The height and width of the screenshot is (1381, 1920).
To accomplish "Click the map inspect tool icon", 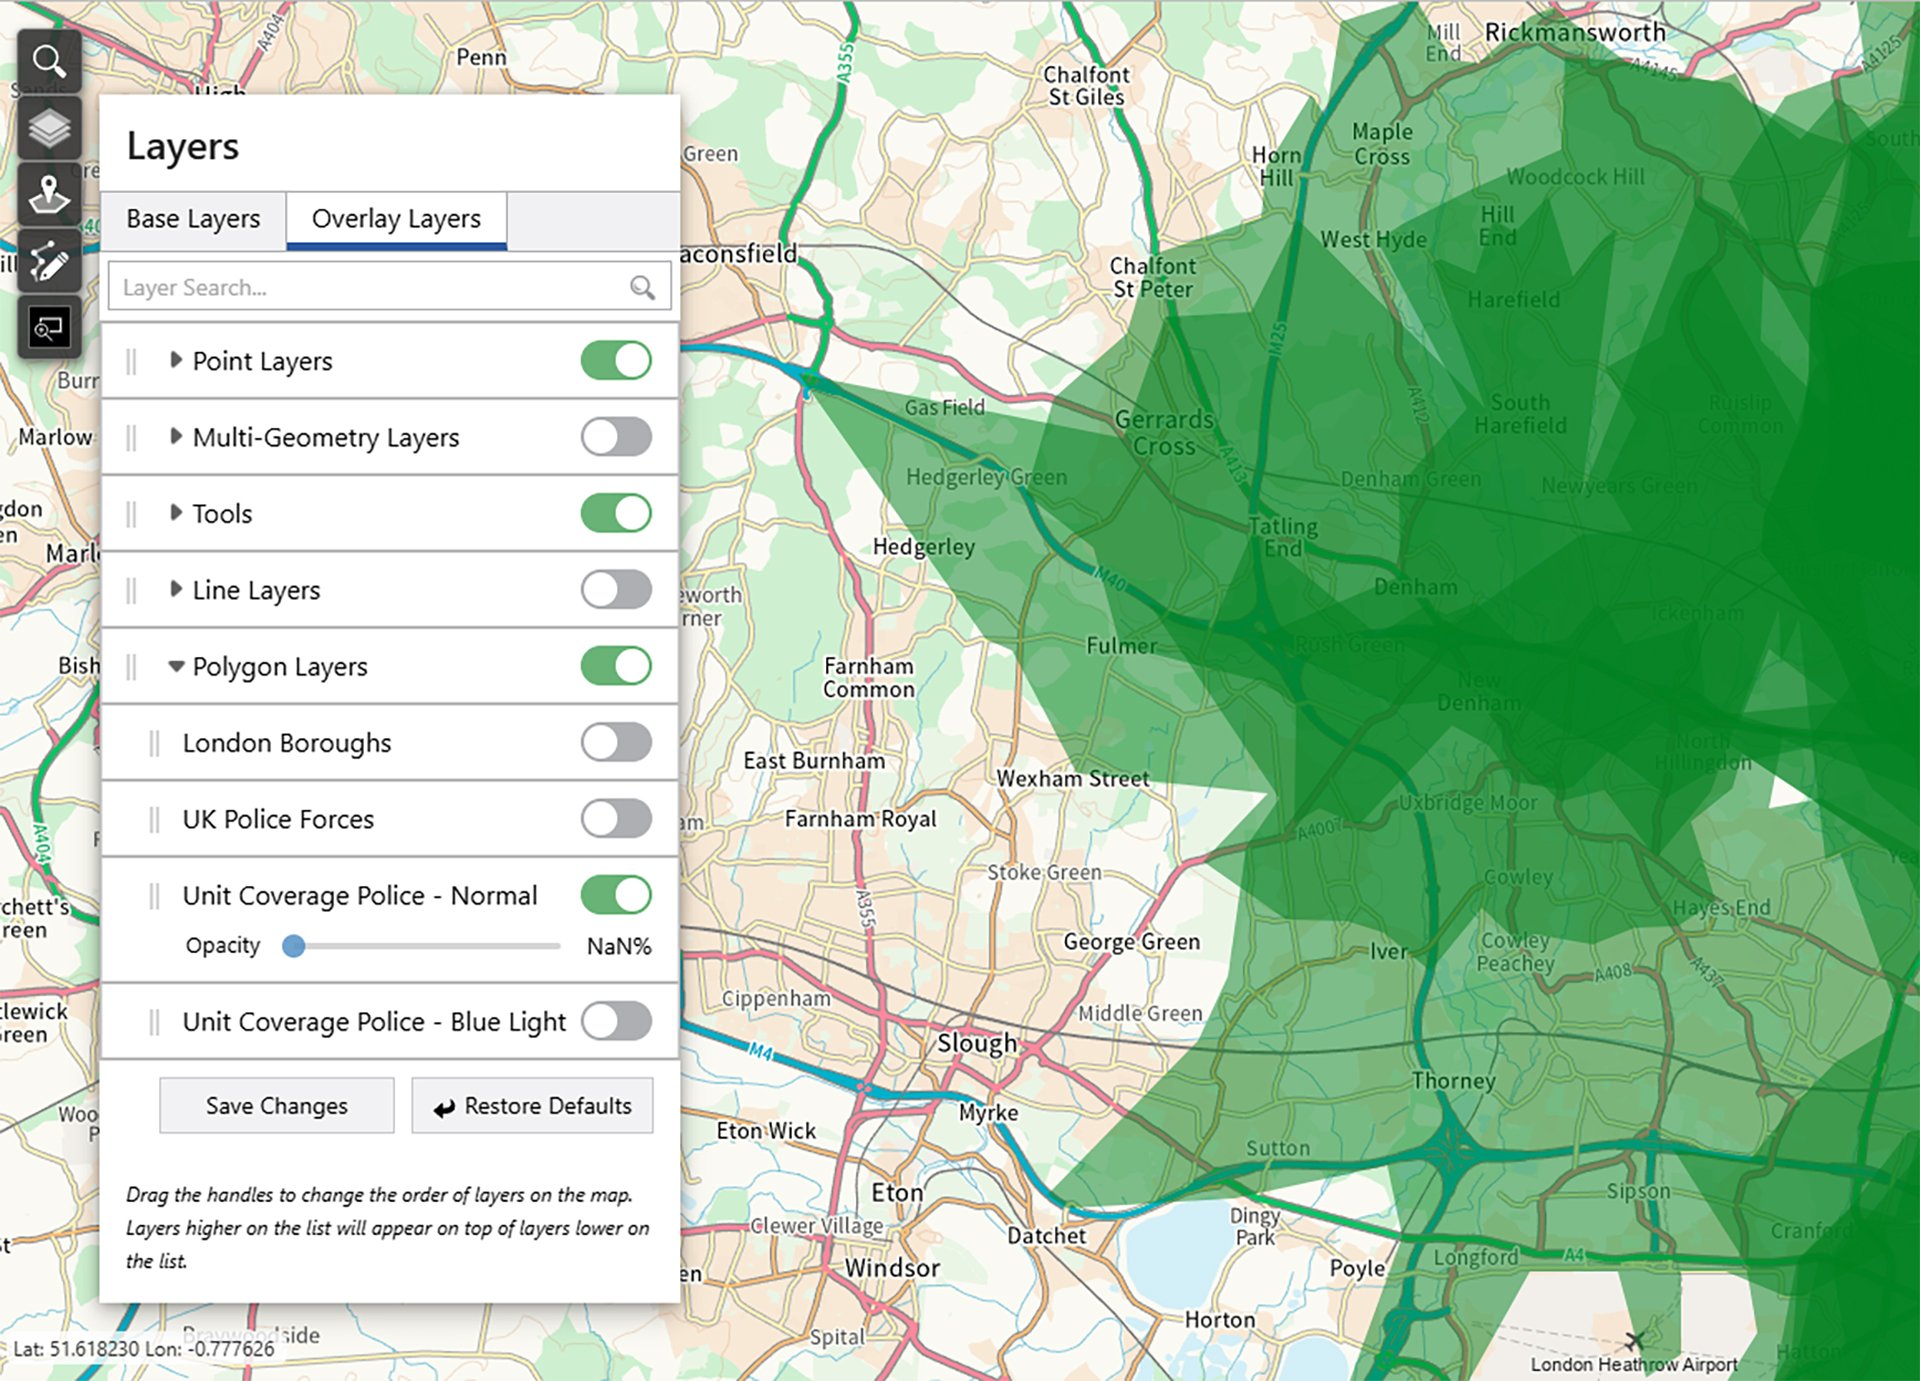I will click(x=49, y=327).
